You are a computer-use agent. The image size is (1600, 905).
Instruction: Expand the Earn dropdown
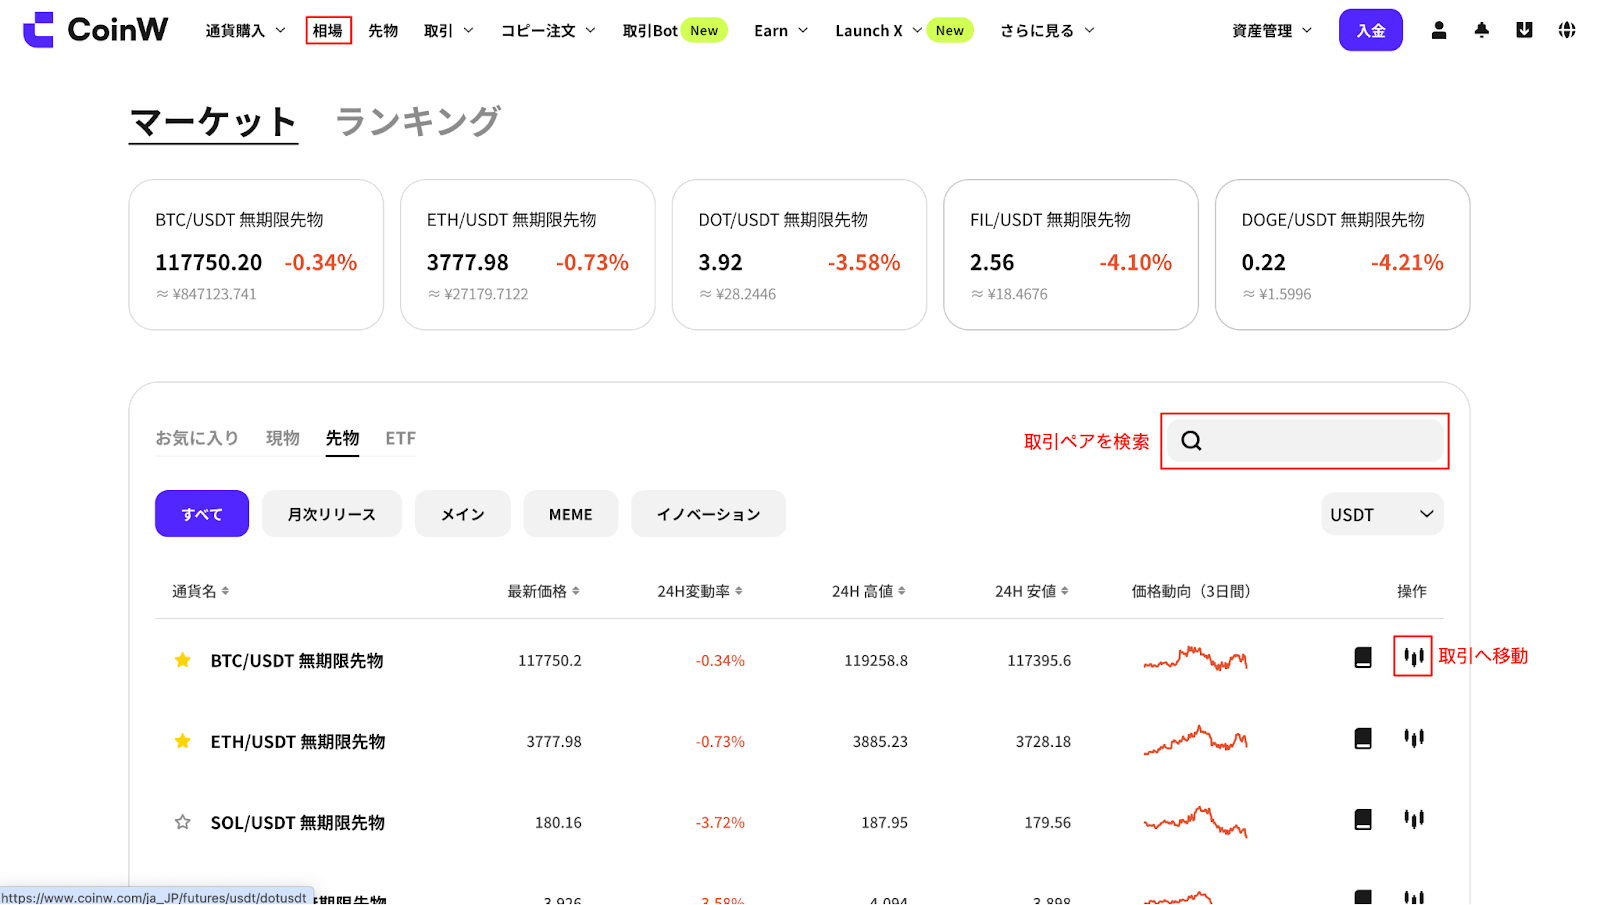(781, 31)
